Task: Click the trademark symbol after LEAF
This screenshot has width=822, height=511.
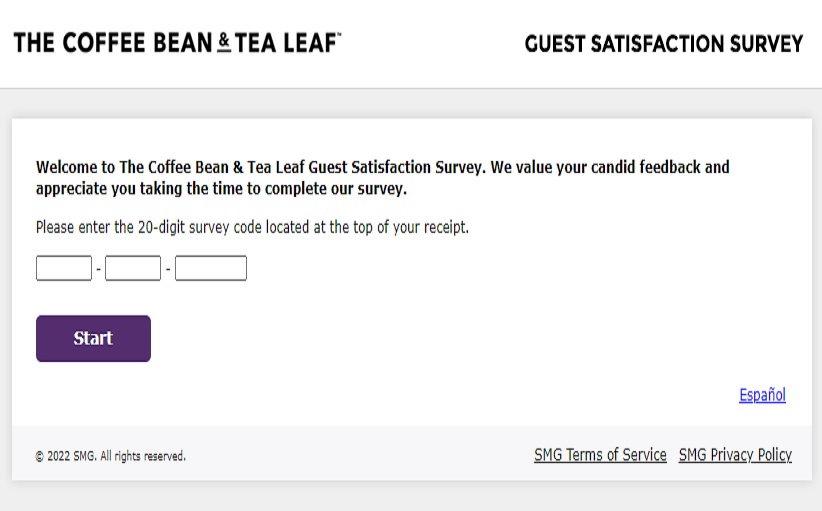Action: click(x=339, y=34)
